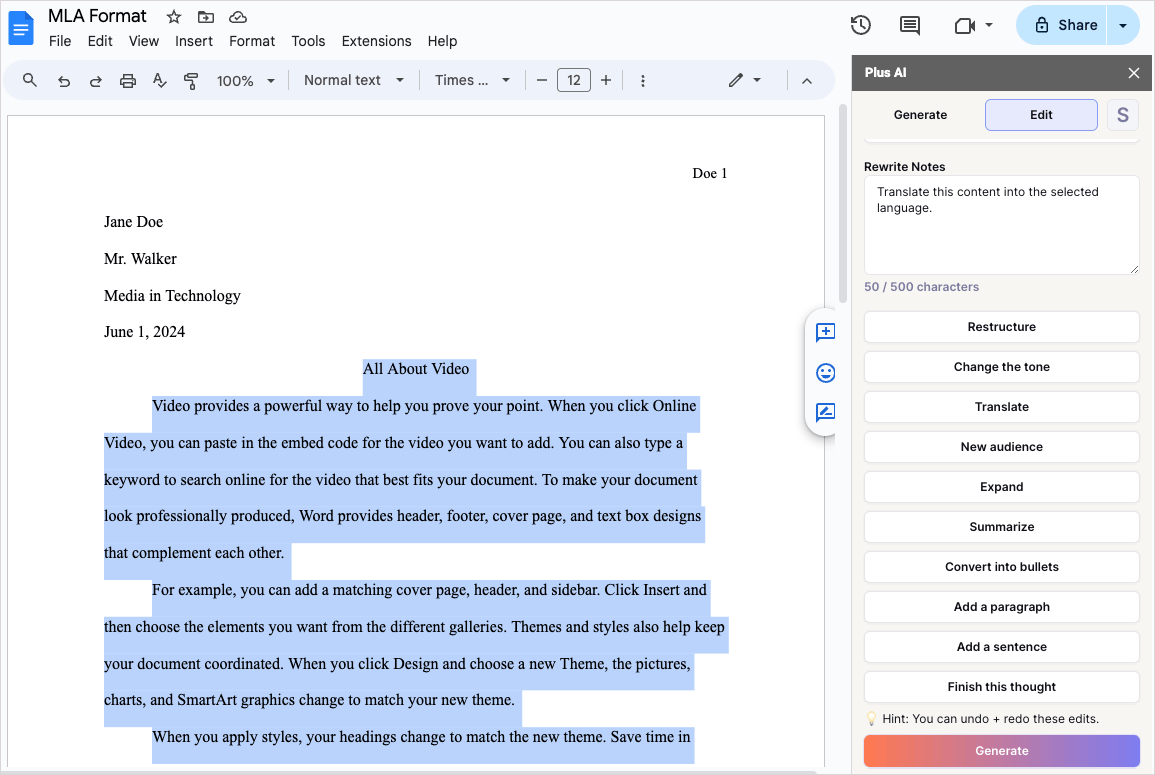Click the 'All About Video' heading
The image size is (1155, 775).
[416, 369]
